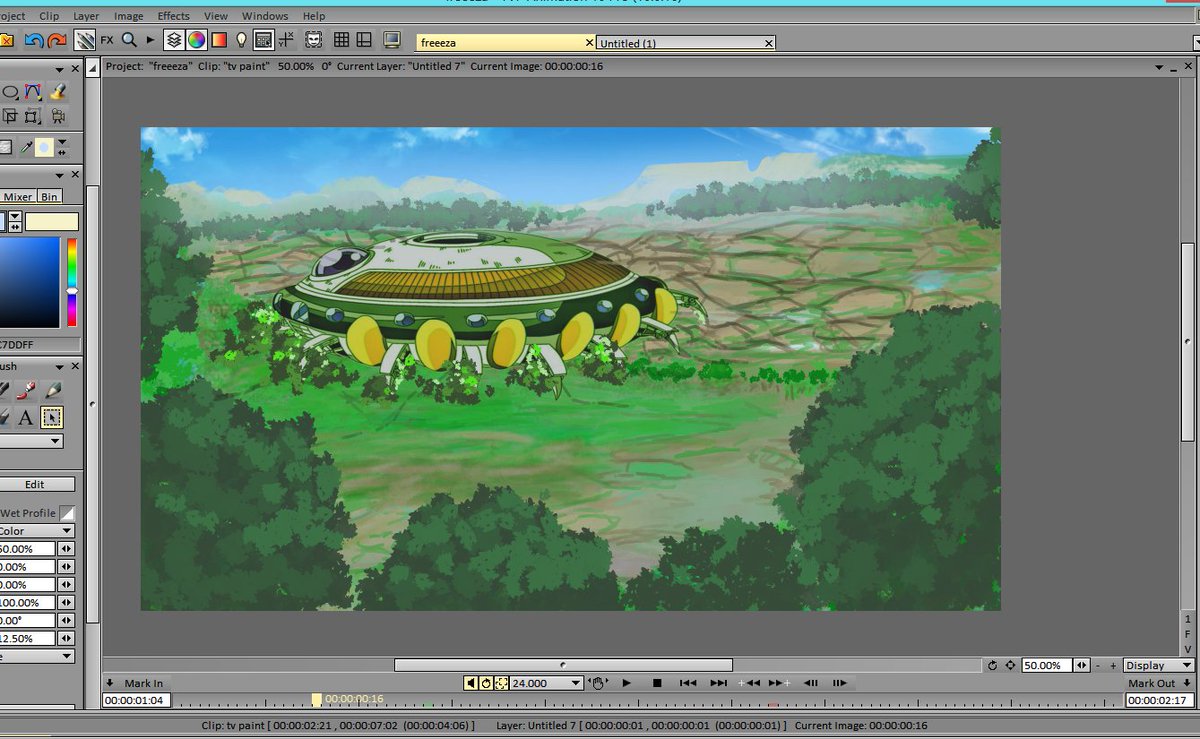Image resolution: width=1200 pixels, height=739 pixels.
Task: Toggle loop playback button
Action: [486, 683]
